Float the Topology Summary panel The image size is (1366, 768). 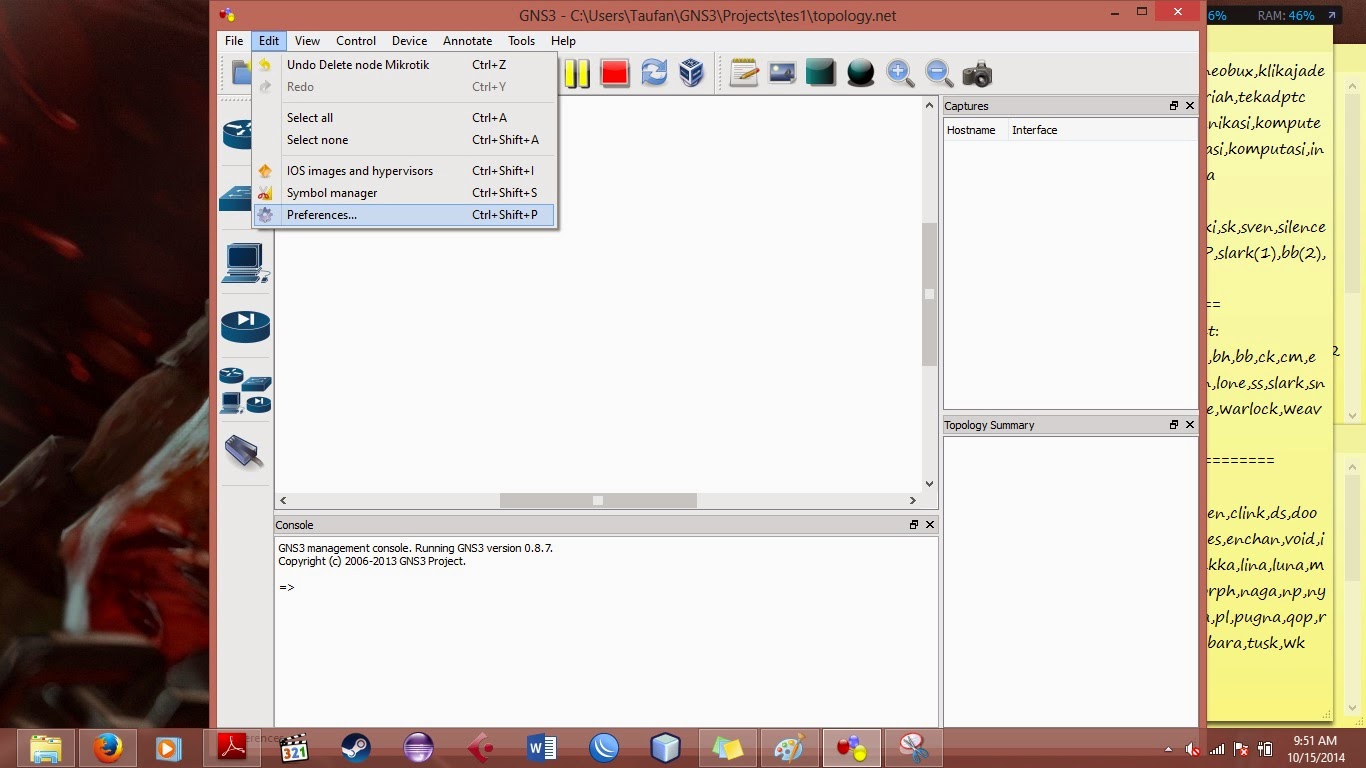1174,425
